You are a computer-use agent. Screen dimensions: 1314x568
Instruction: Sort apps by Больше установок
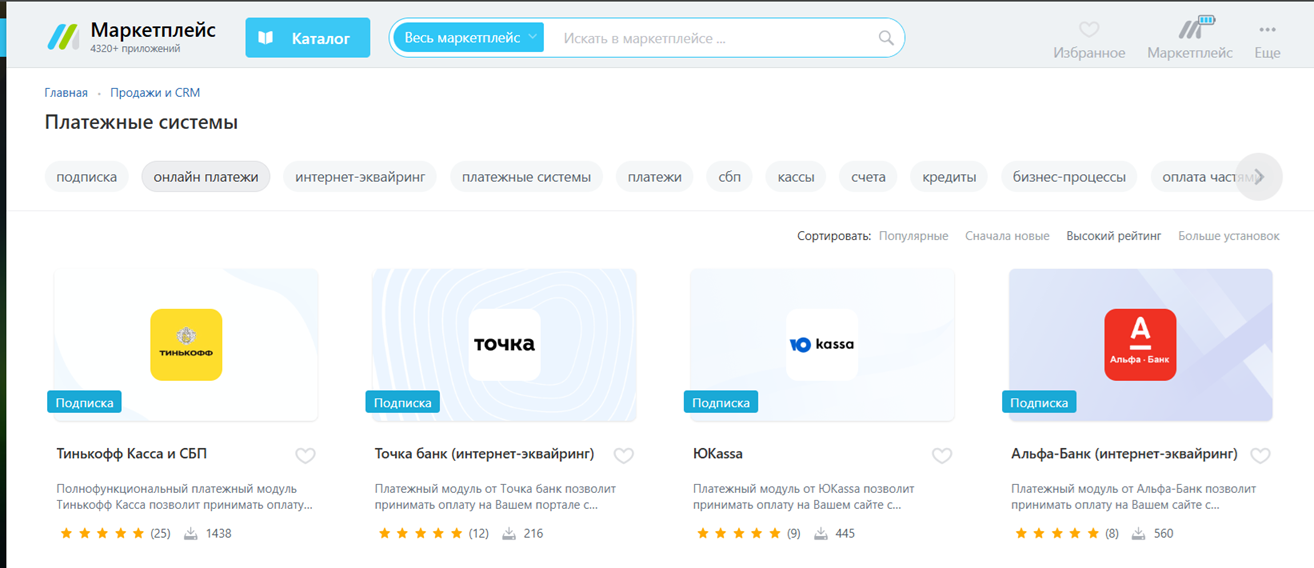1228,236
